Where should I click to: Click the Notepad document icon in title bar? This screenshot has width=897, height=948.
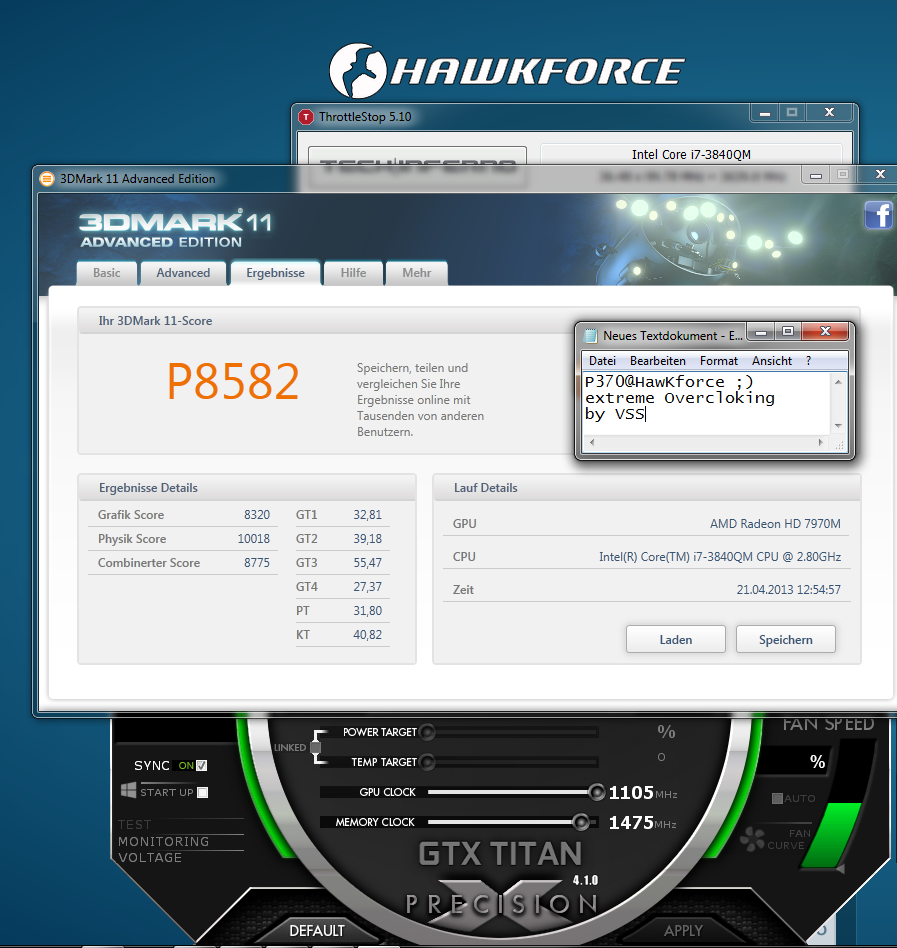click(591, 336)
